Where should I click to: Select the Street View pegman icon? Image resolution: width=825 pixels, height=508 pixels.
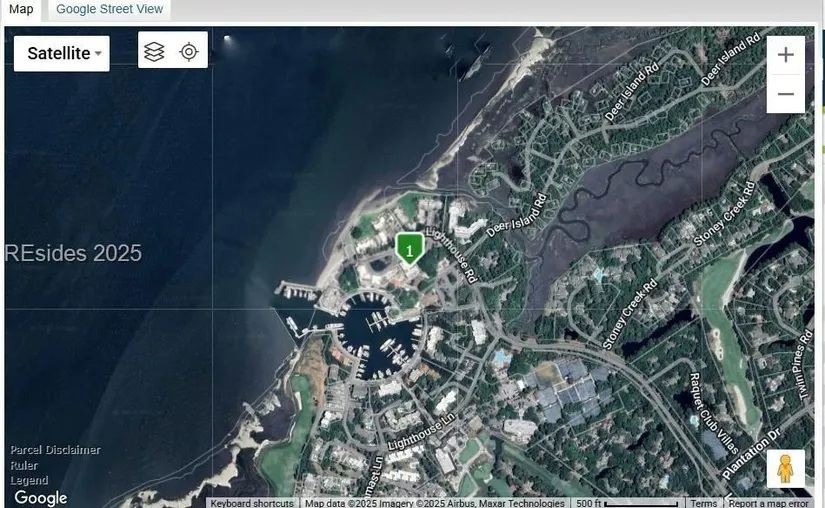[x=785, y=469]
